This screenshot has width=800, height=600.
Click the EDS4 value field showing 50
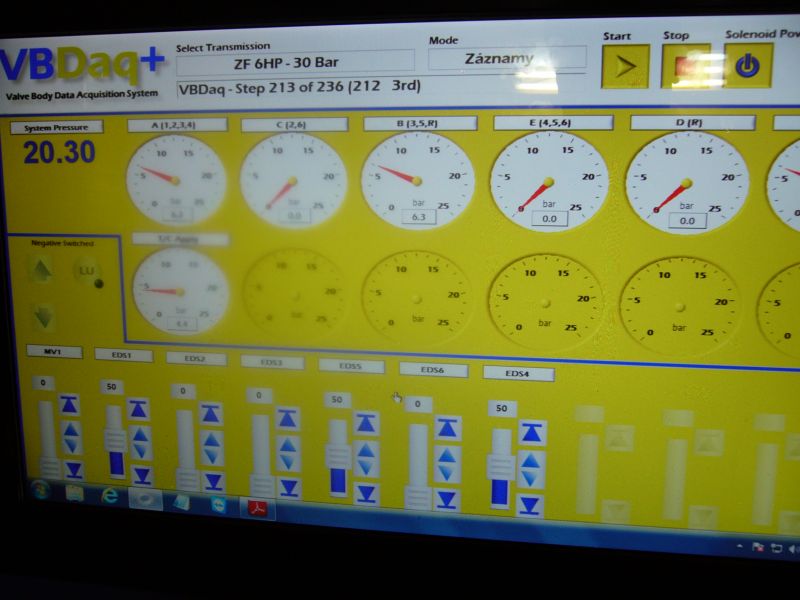[502, 408]
